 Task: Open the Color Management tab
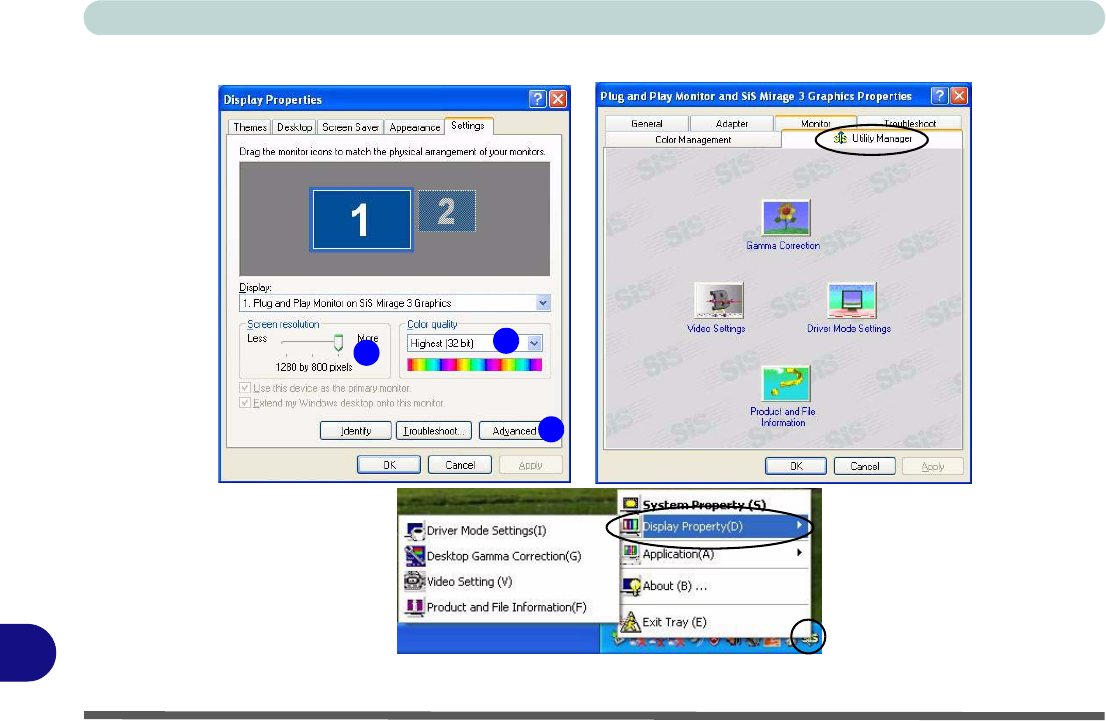click(x=693, y=140)
